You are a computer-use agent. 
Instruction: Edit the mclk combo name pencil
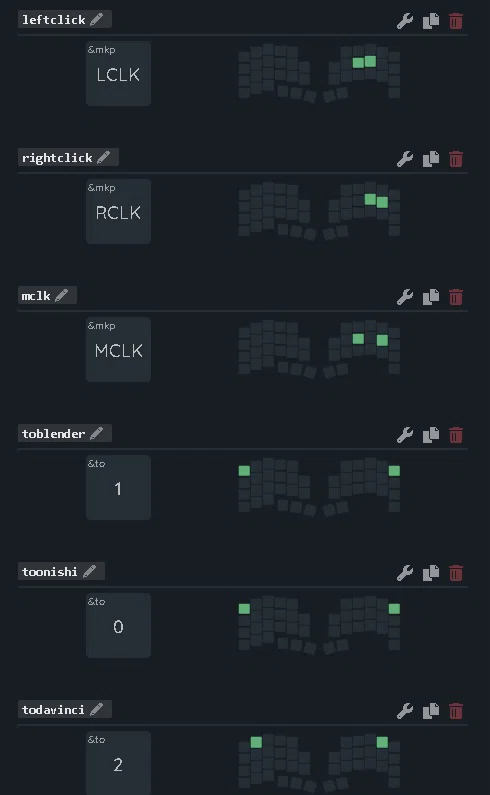coord(61,295)
